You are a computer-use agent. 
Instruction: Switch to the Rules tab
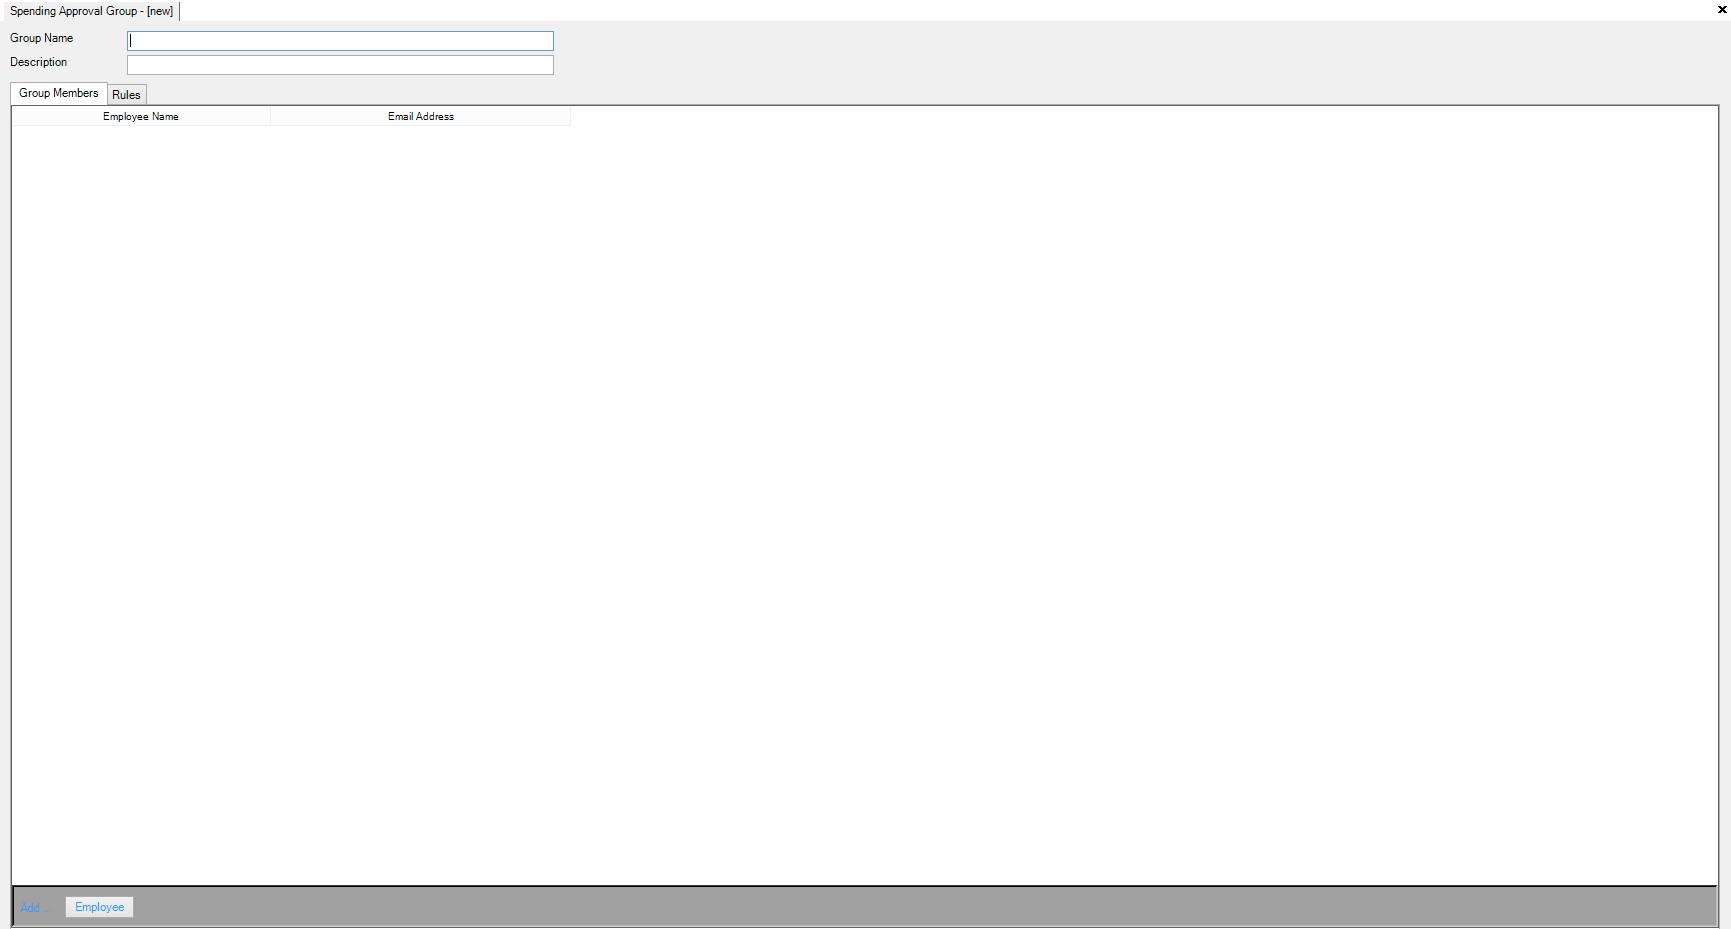pos(126,95)
